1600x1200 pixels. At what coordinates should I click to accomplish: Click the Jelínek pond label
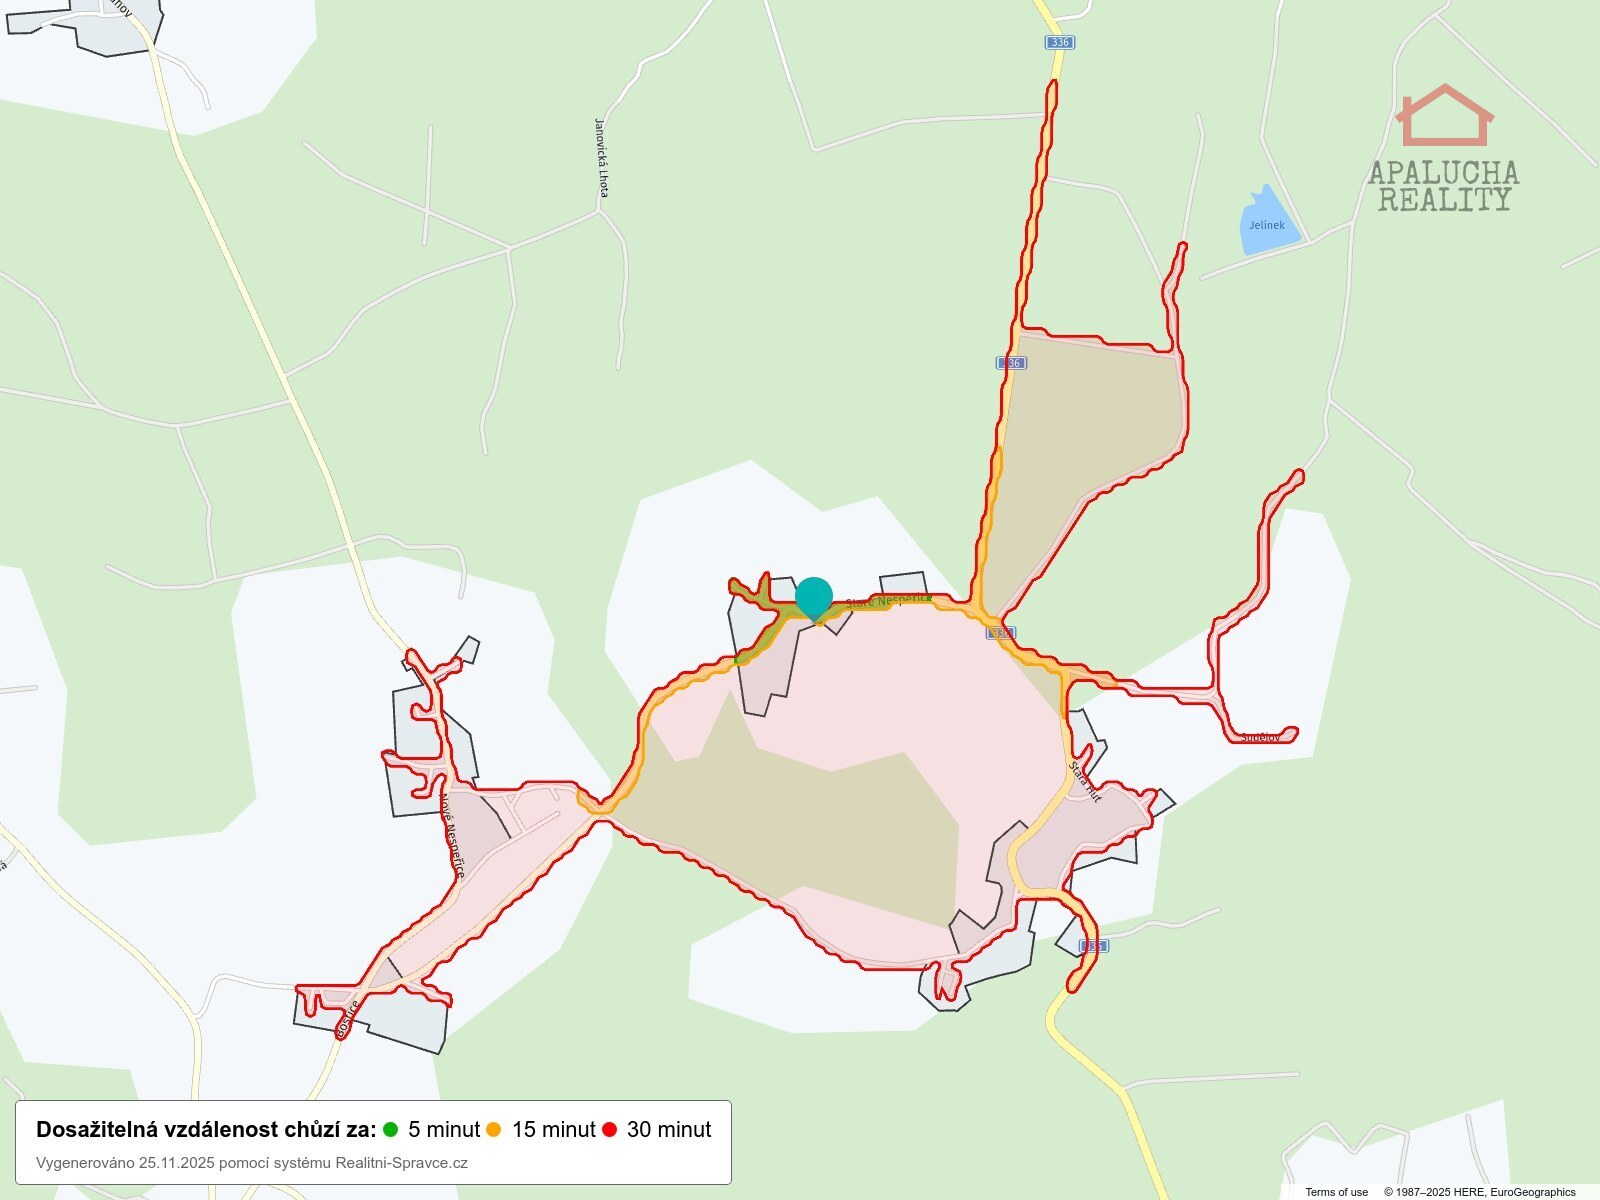pyautogui.click(x=1267, y=225)
